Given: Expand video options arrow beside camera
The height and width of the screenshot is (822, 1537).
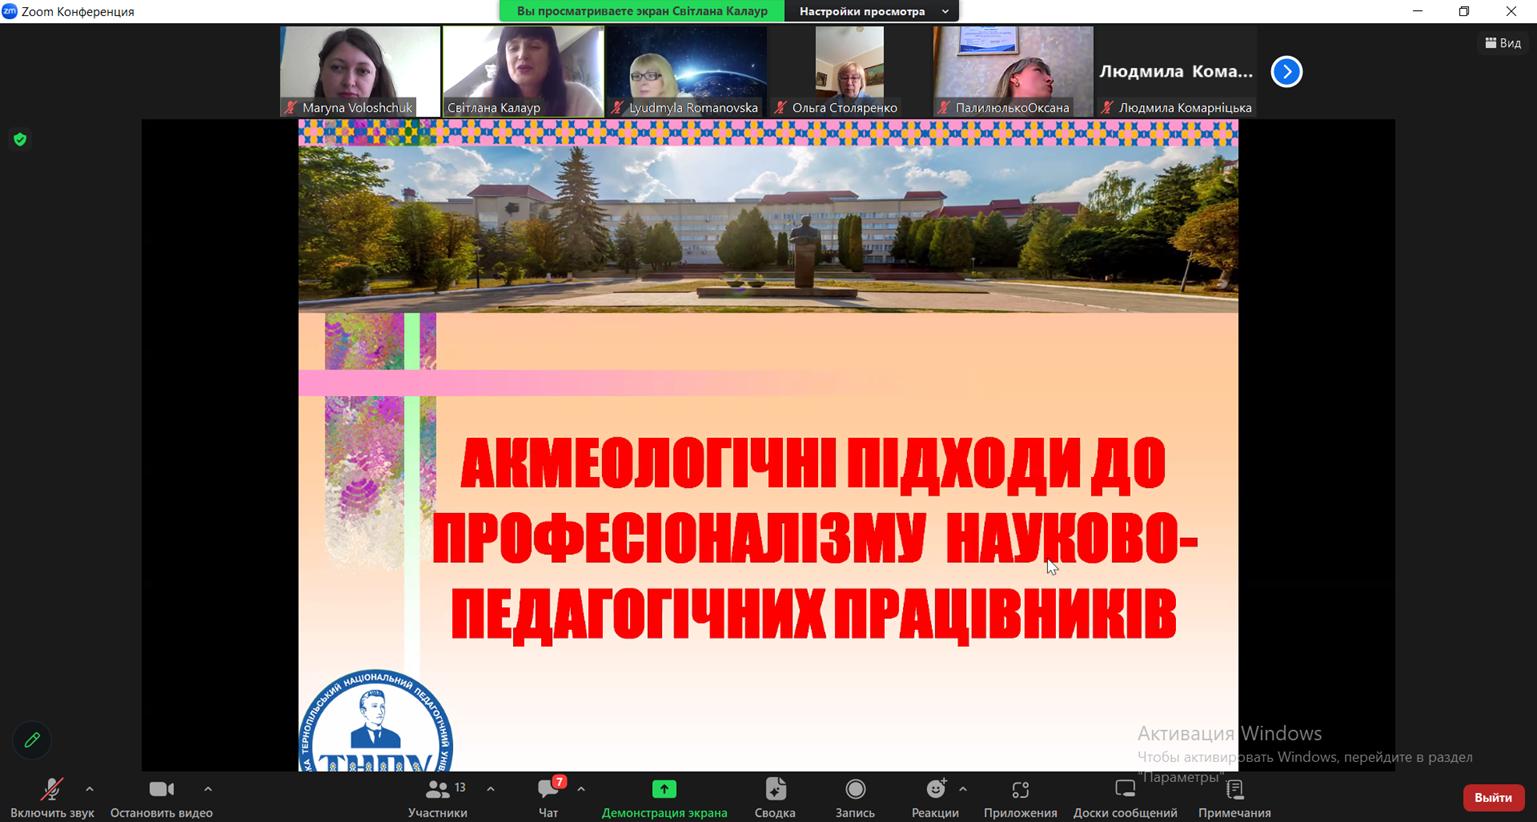Looking at the screenshot, I should click(208, 789).
